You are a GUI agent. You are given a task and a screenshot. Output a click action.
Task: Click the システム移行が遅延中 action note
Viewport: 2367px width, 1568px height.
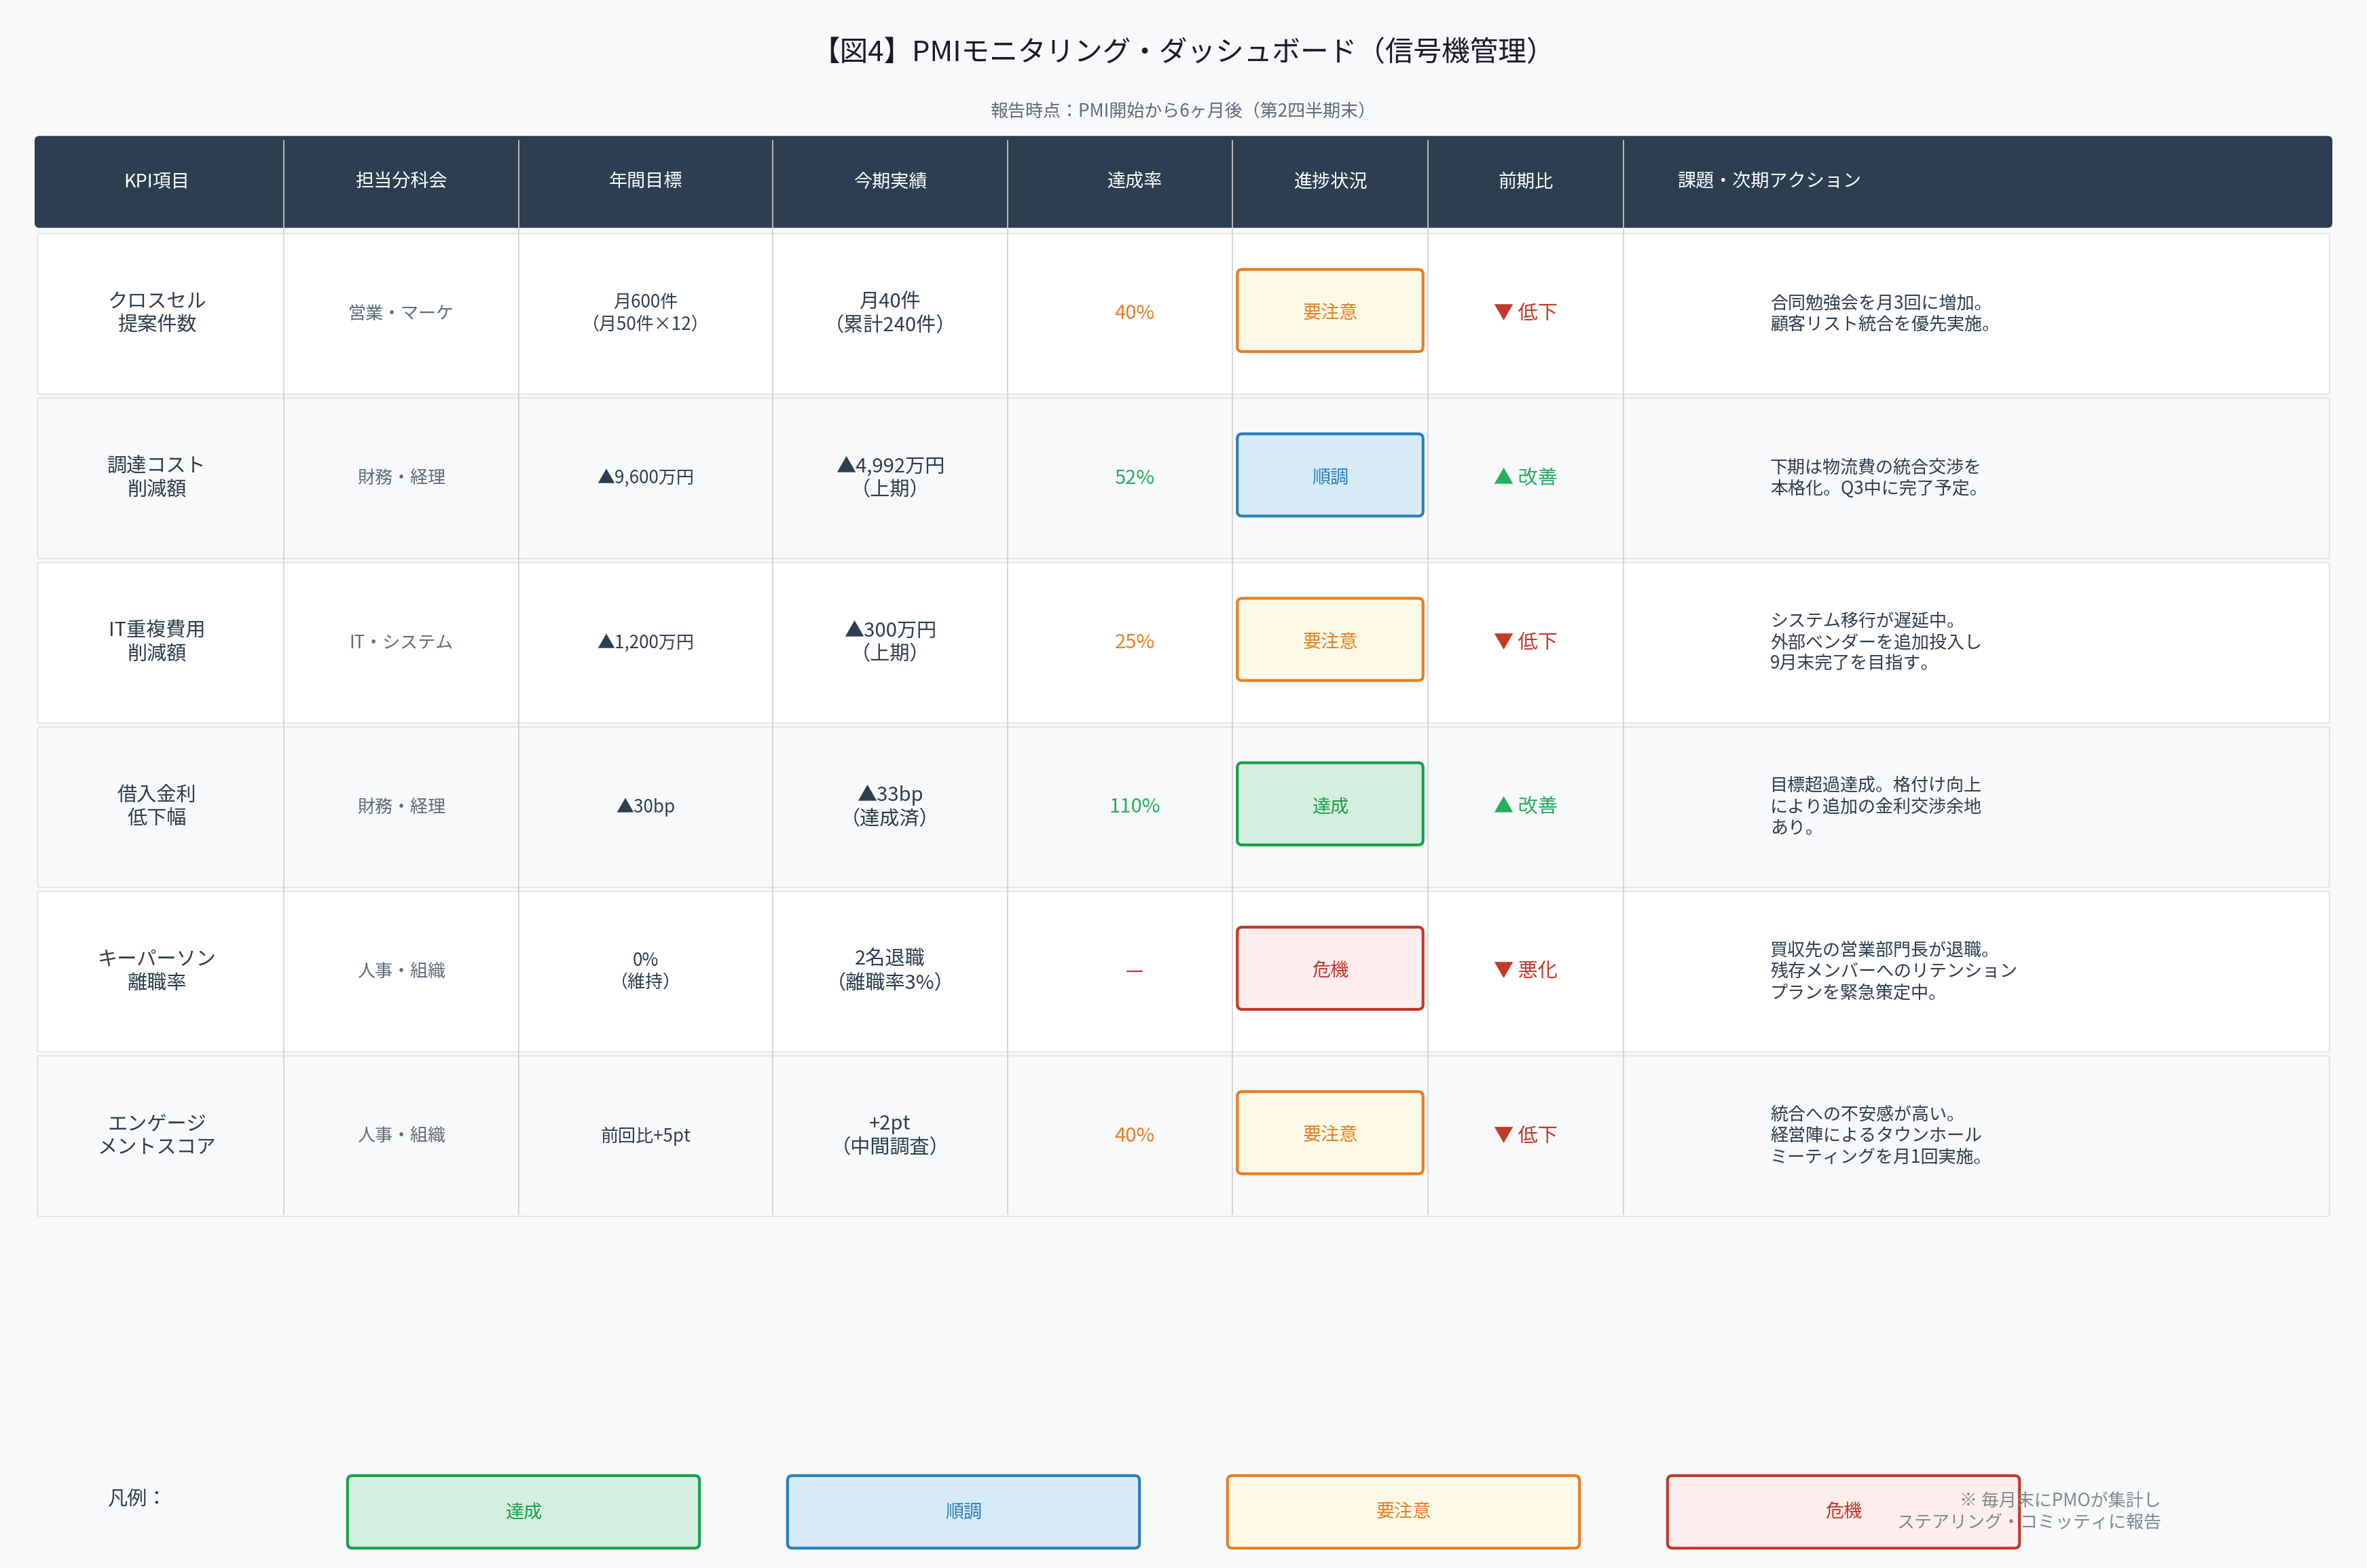coord(1875,641)
